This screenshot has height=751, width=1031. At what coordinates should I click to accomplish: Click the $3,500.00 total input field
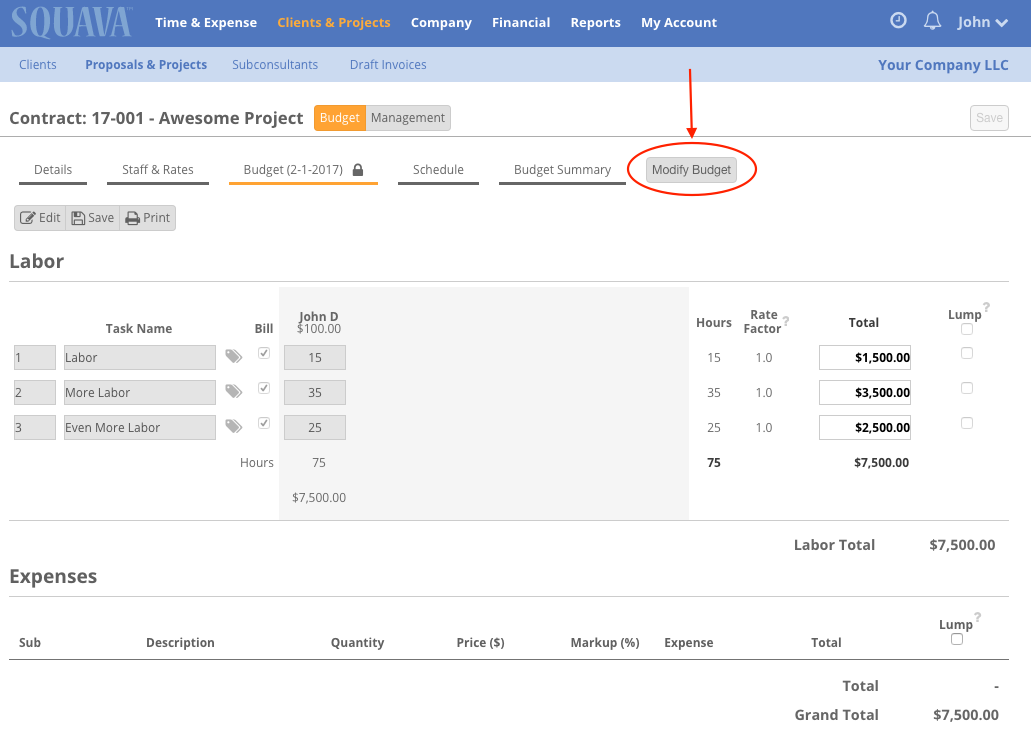865,392
